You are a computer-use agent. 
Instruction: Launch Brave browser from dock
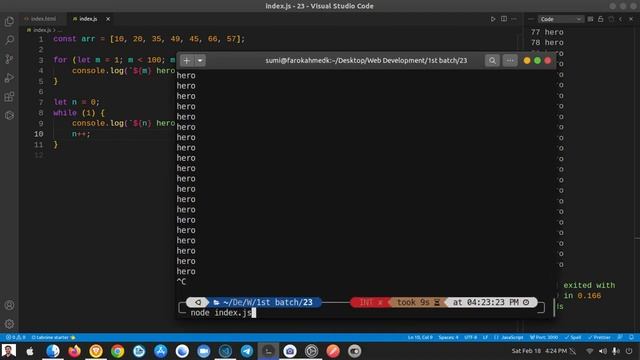tap(96, 351)
